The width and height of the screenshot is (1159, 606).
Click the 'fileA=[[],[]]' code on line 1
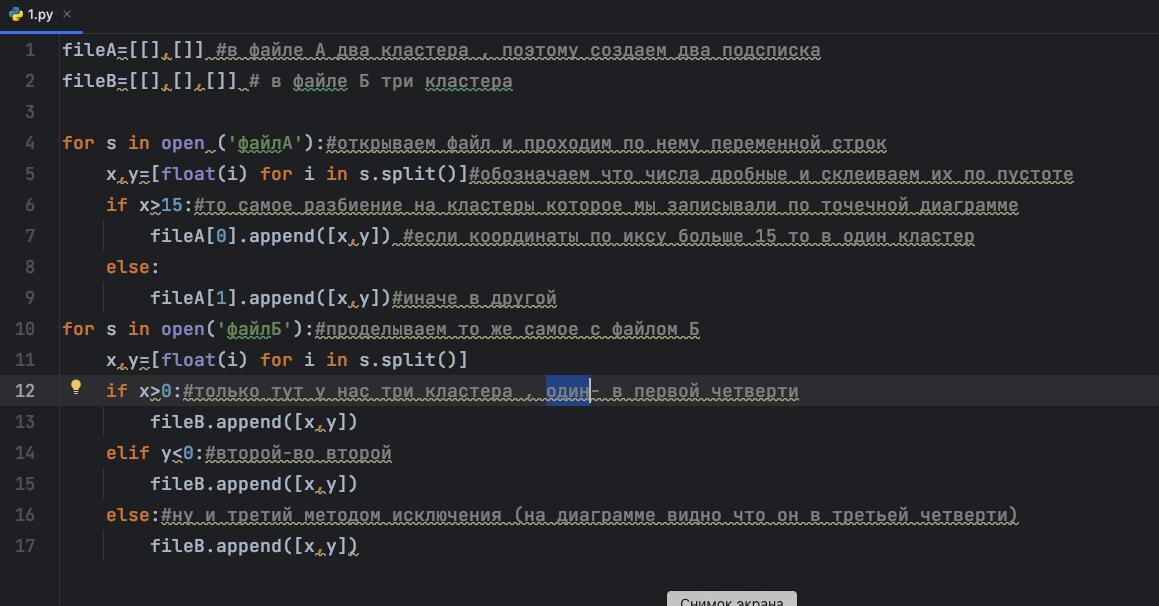point(133,50)
